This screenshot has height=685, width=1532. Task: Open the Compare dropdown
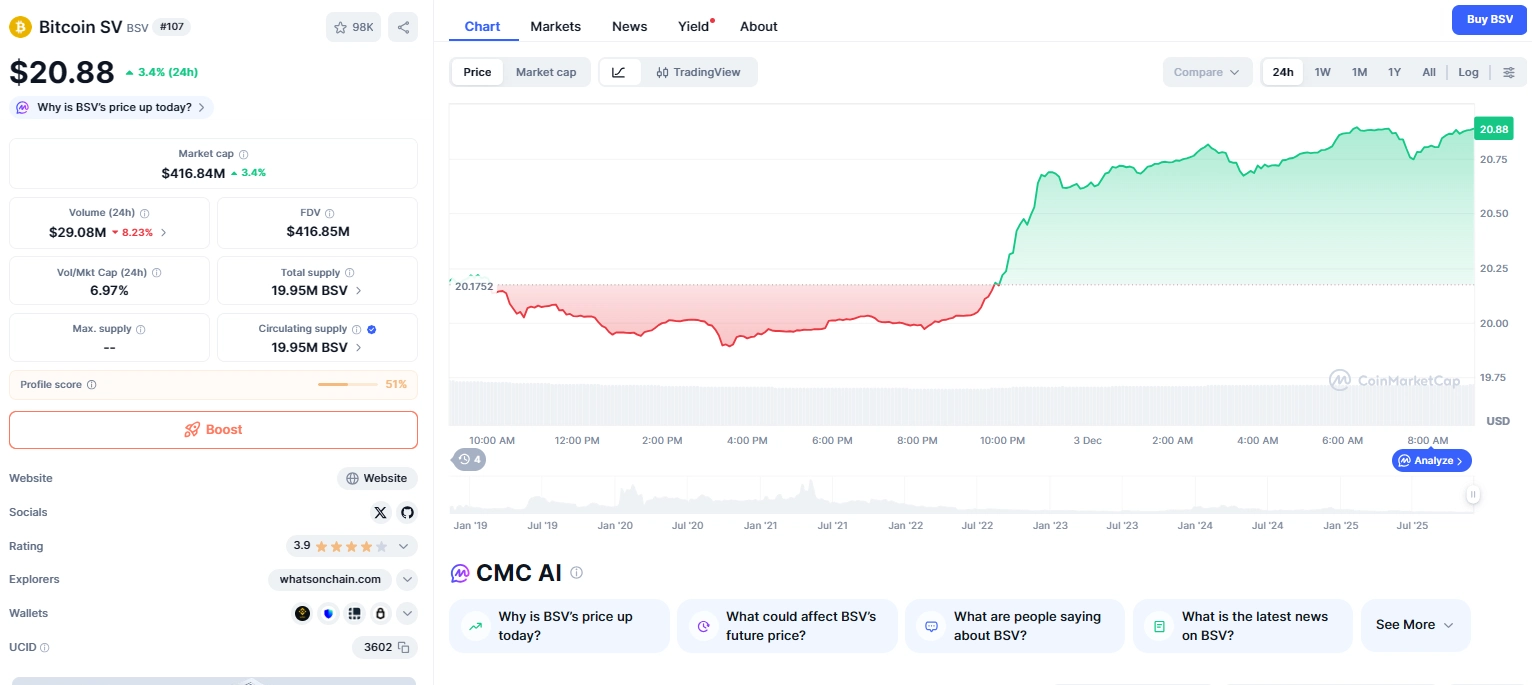pos(1206,72)
